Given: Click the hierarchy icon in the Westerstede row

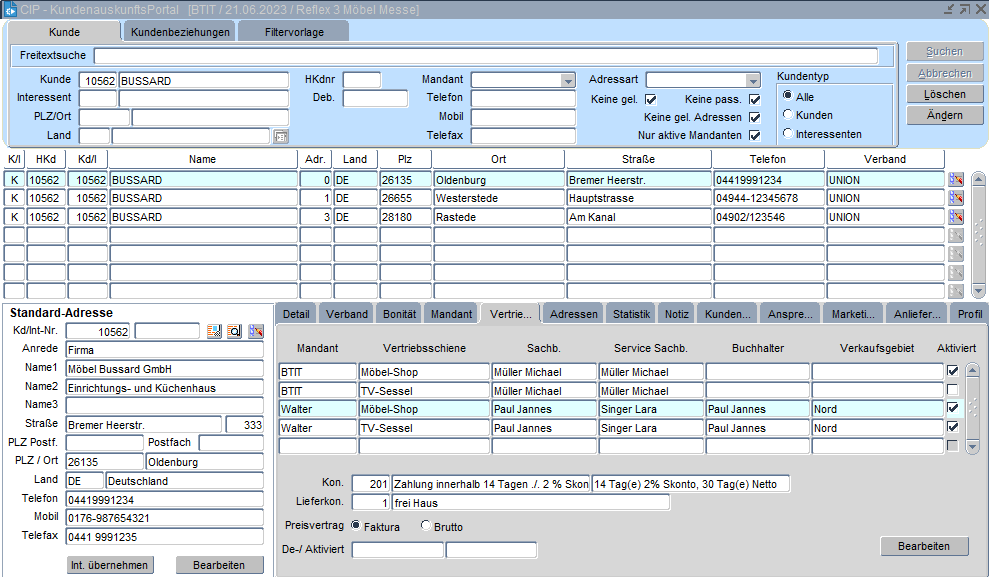Looking at the screenshot, I should coord(955,198).
